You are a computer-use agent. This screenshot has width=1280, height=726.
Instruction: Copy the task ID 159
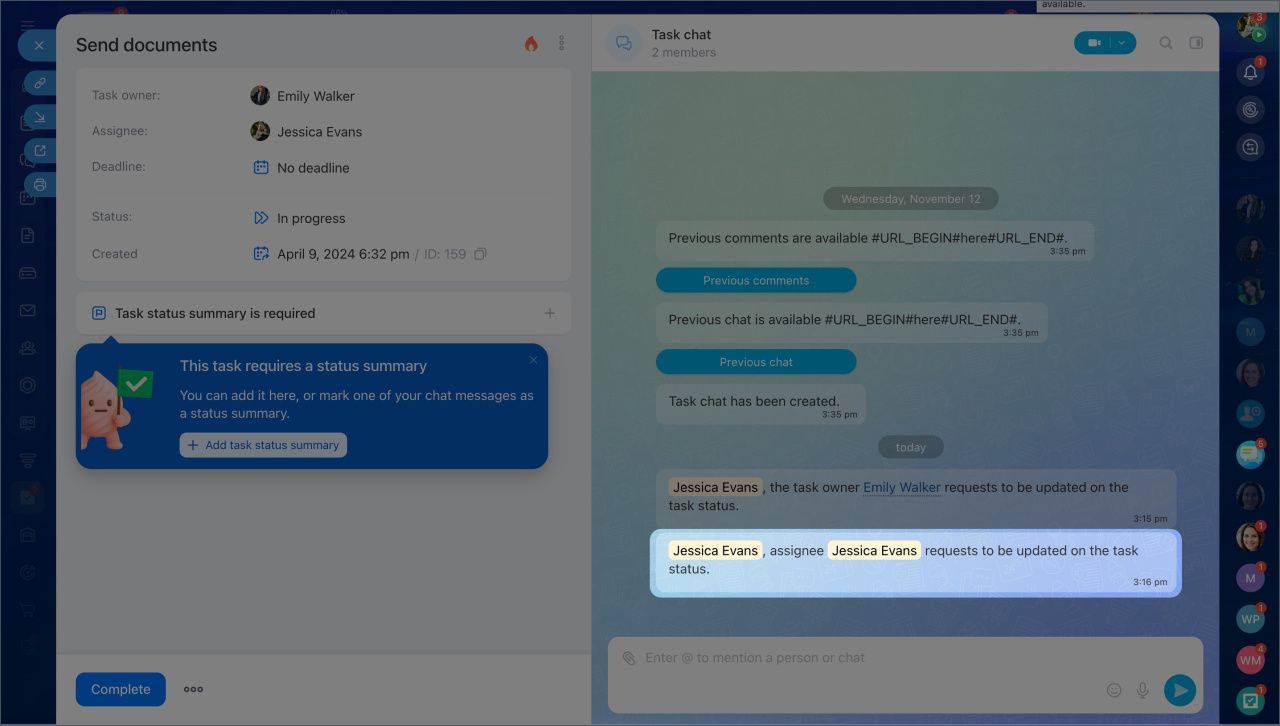[480, 254]
